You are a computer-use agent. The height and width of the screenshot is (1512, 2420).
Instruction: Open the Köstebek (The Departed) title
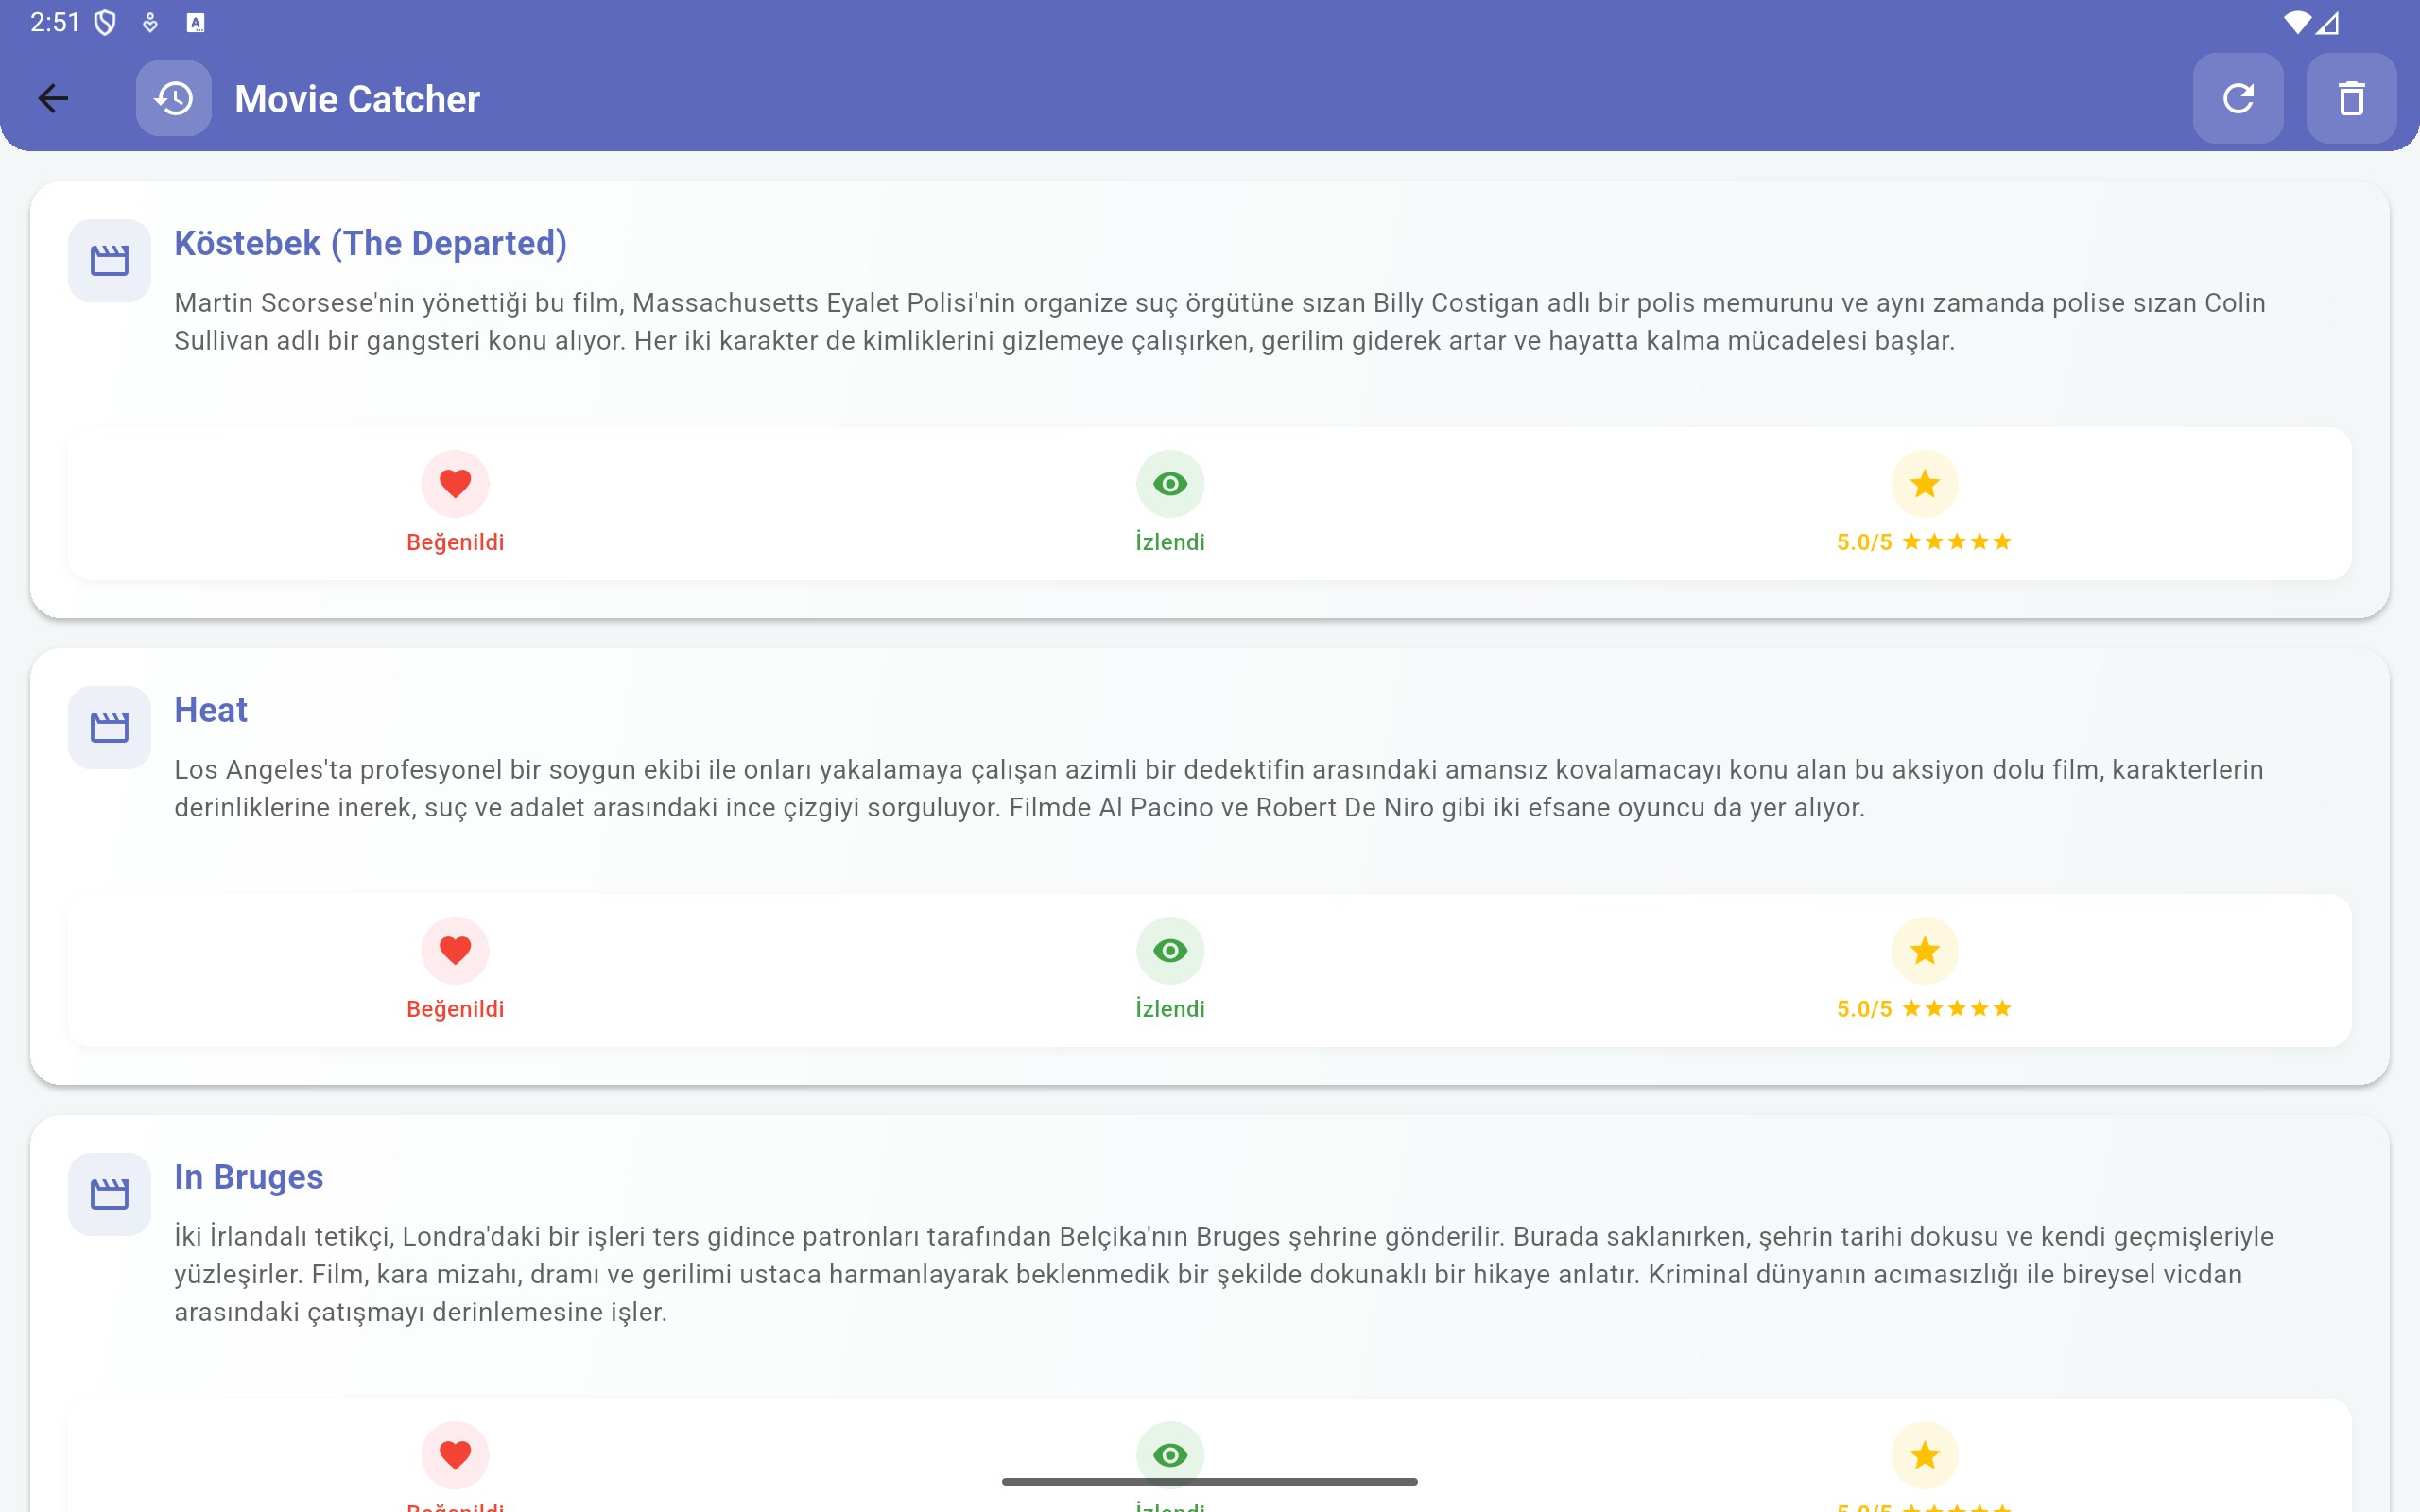[370, 243]
